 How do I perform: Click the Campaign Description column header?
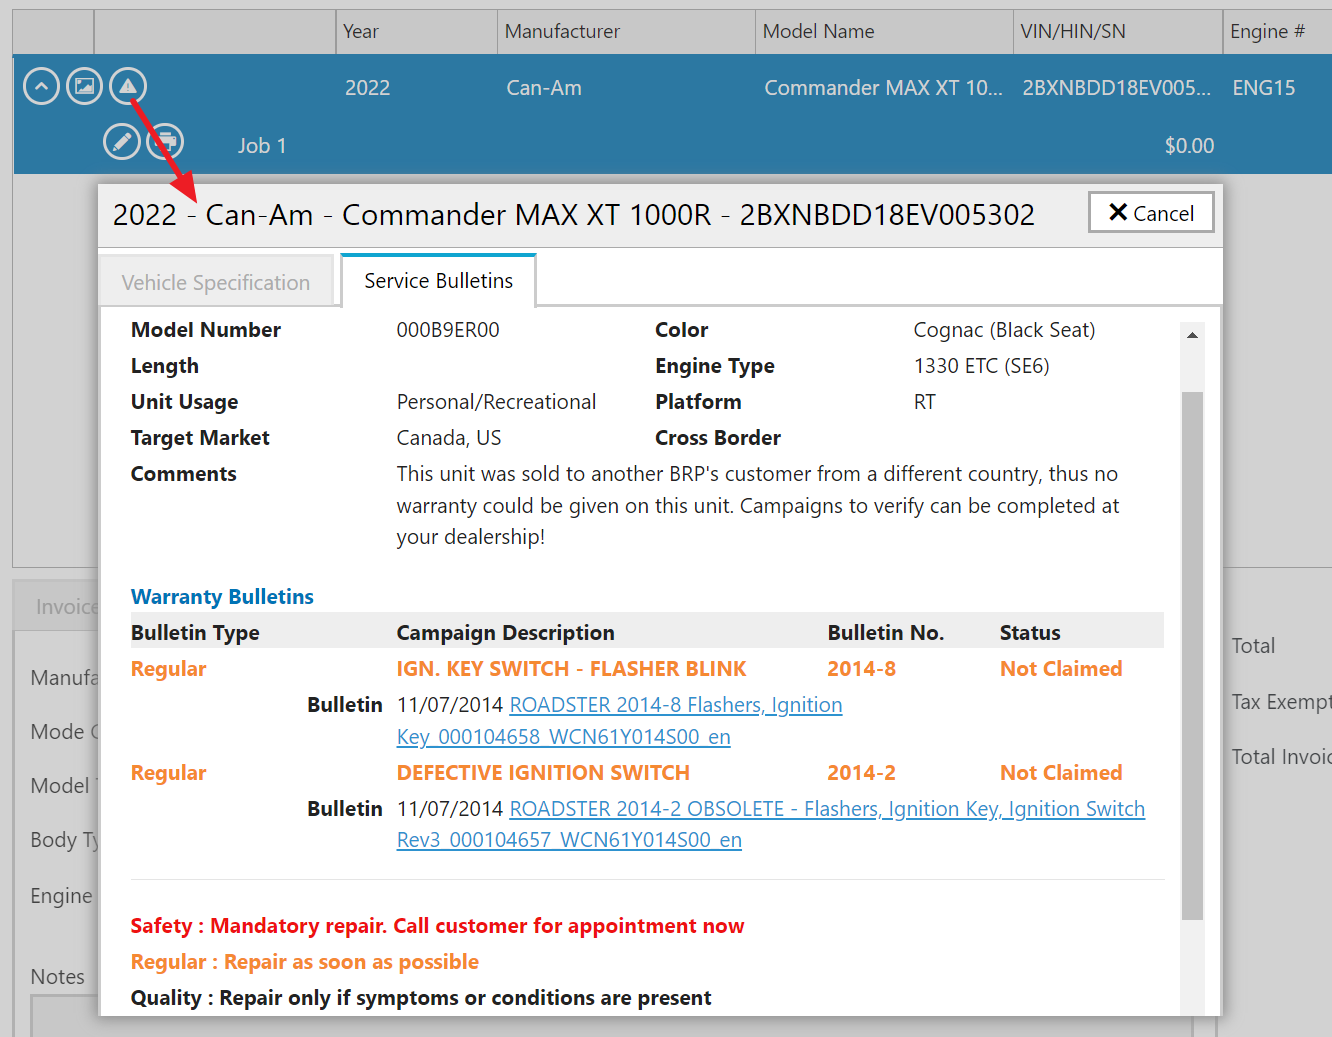coord(505,633)
